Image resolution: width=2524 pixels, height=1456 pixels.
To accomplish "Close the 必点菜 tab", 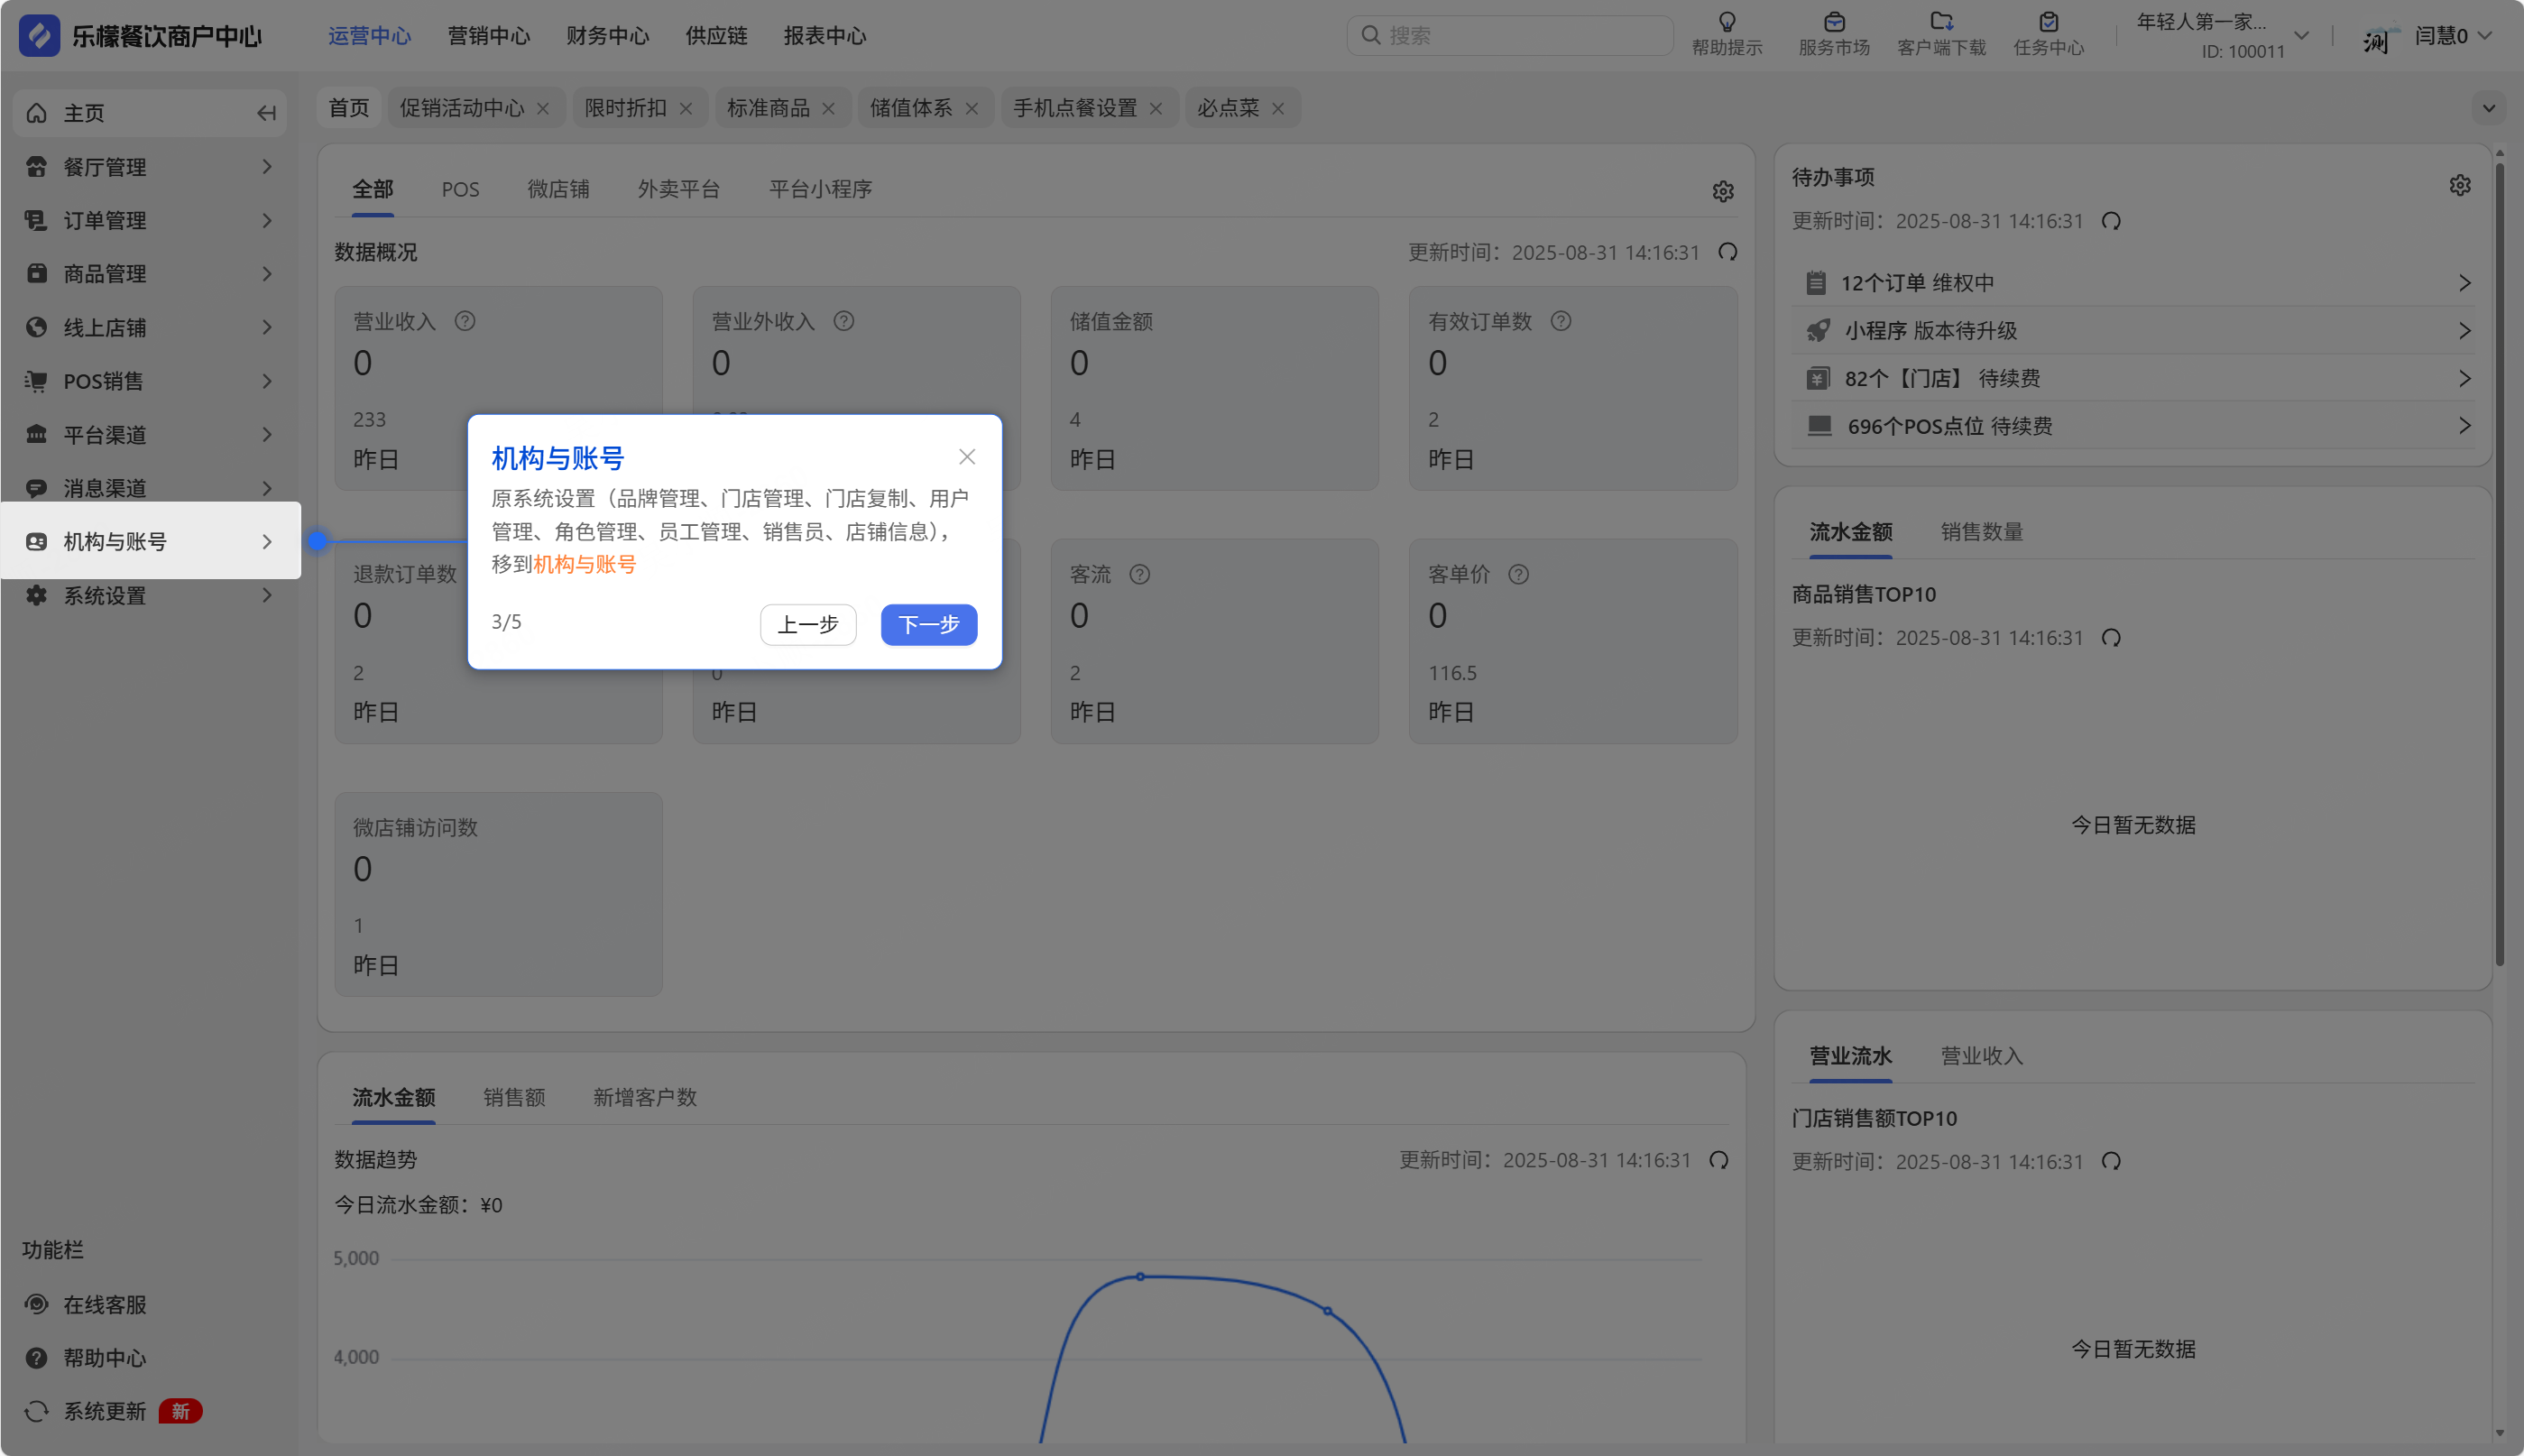I will coord(1278,108).
